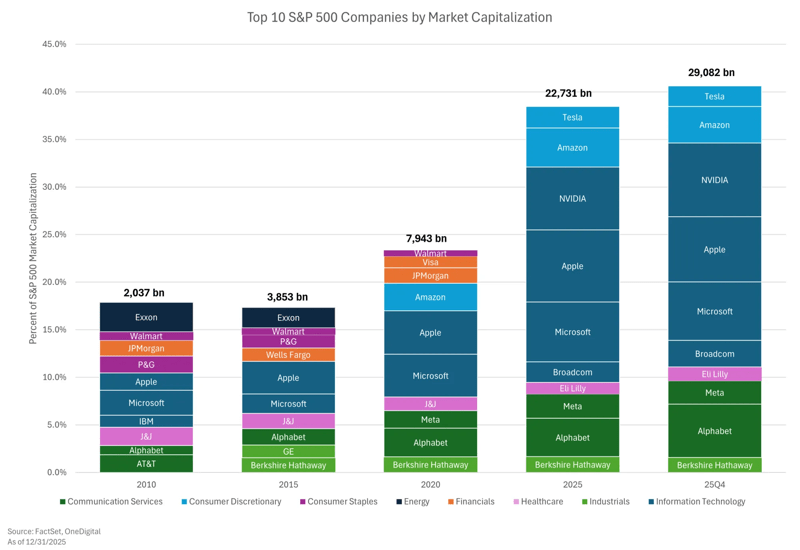Click the Communication Services legend swatch

tap(63, 502)
